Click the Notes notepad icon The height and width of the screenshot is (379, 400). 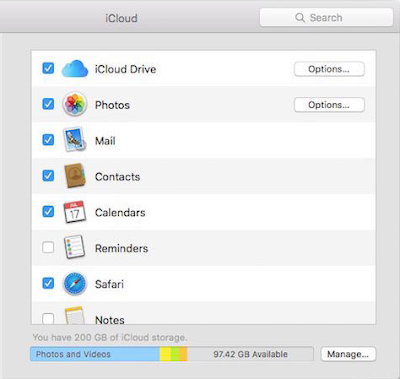[x=74, y=315]
